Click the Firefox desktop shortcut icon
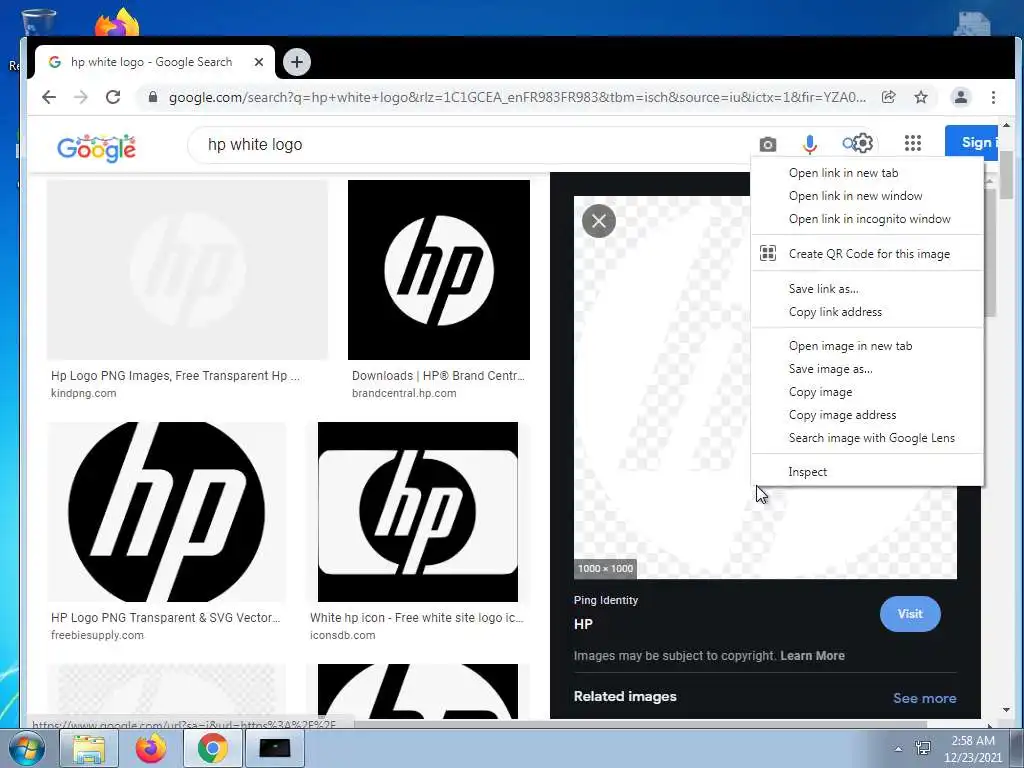Screen dimensions: 1024x768 point(118,22)
